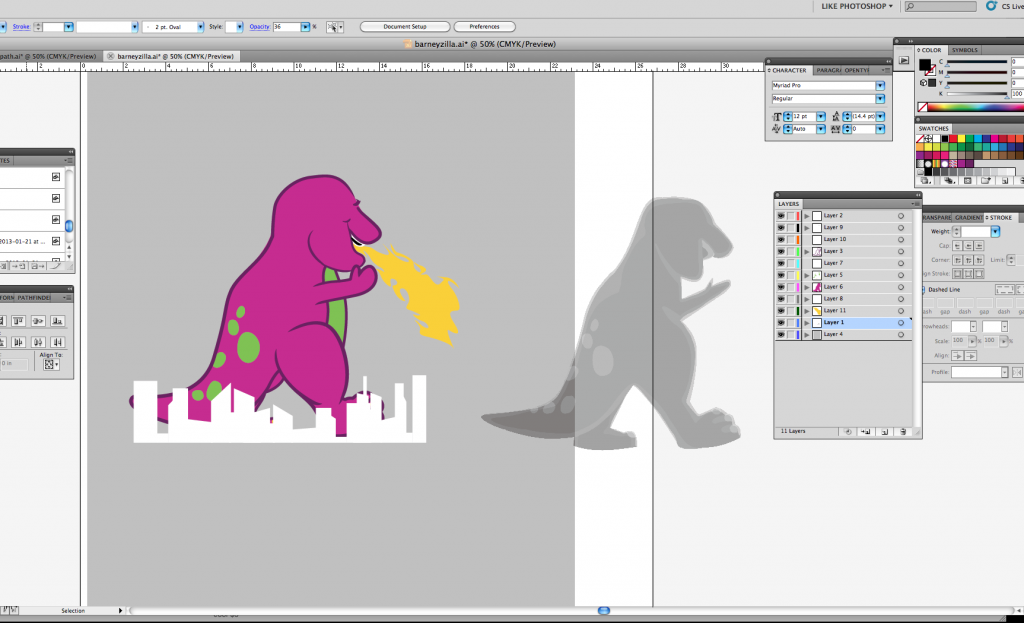
Task: Open the 12 pt font size dropdown
Action: pyautogui.click(x=821, y=116)
